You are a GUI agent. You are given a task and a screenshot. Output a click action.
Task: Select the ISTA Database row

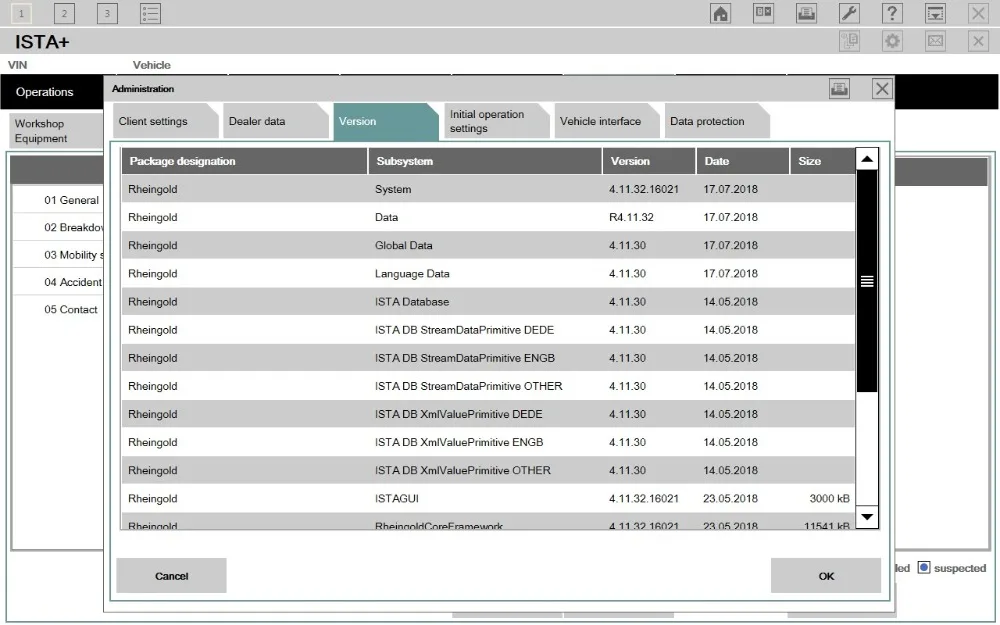click(x=488, y=302)
